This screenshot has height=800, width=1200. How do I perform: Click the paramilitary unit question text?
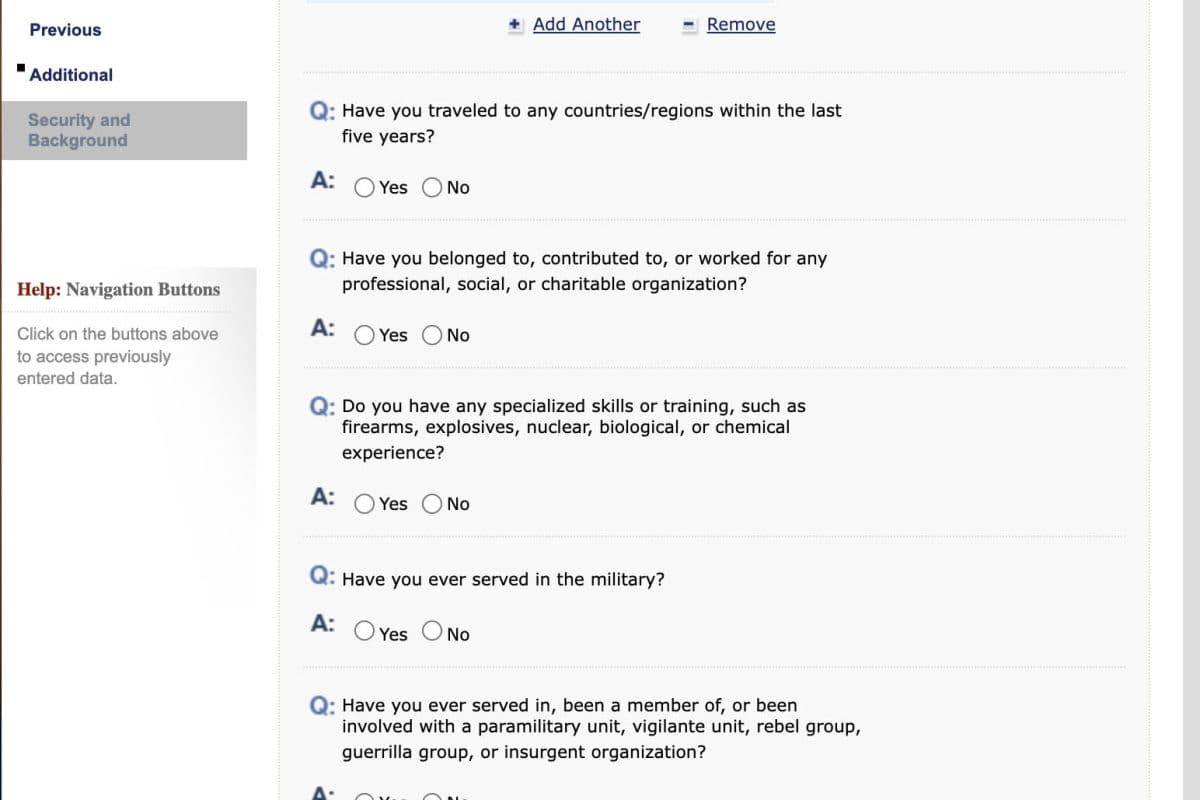point(600,728)
